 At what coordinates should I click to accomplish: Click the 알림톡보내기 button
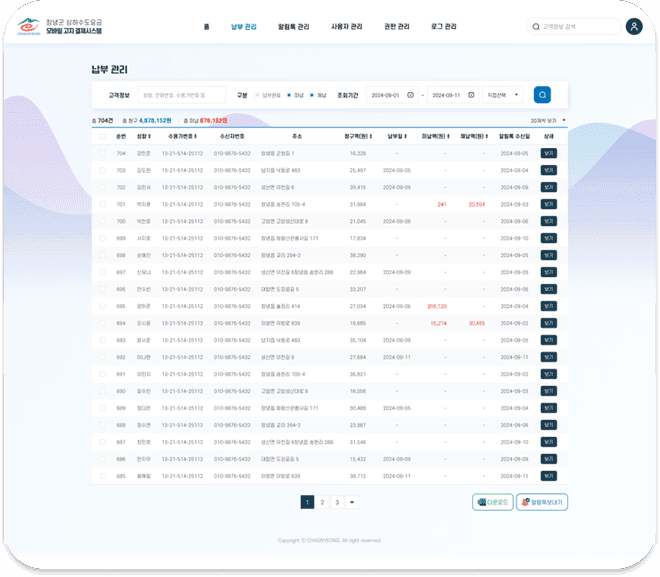(x=542, y=502)
